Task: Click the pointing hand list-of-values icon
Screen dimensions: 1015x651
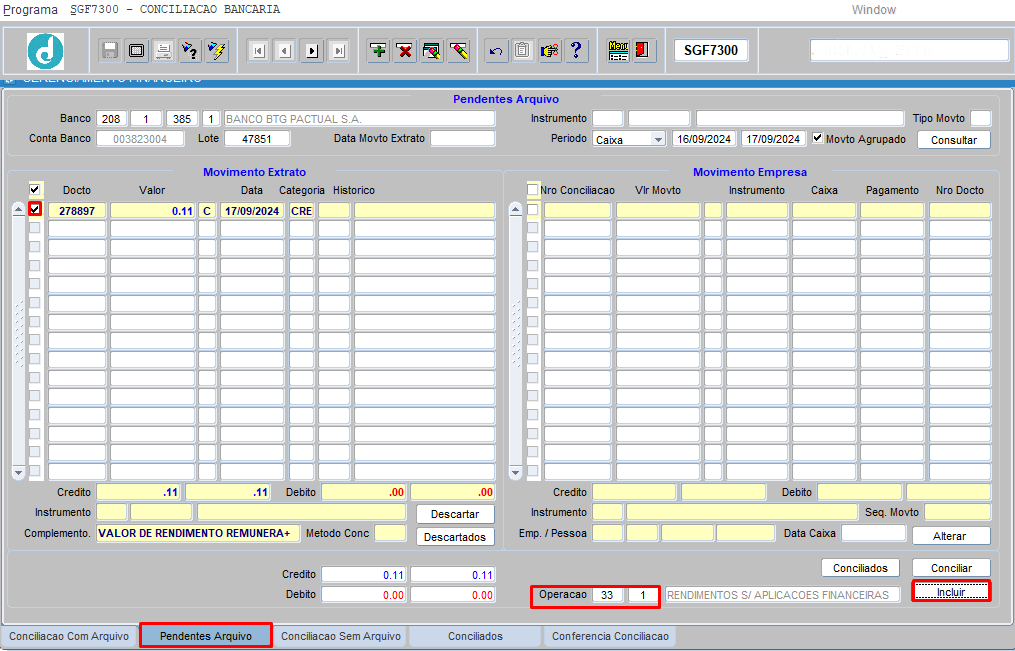Action: tap(550, 50)
